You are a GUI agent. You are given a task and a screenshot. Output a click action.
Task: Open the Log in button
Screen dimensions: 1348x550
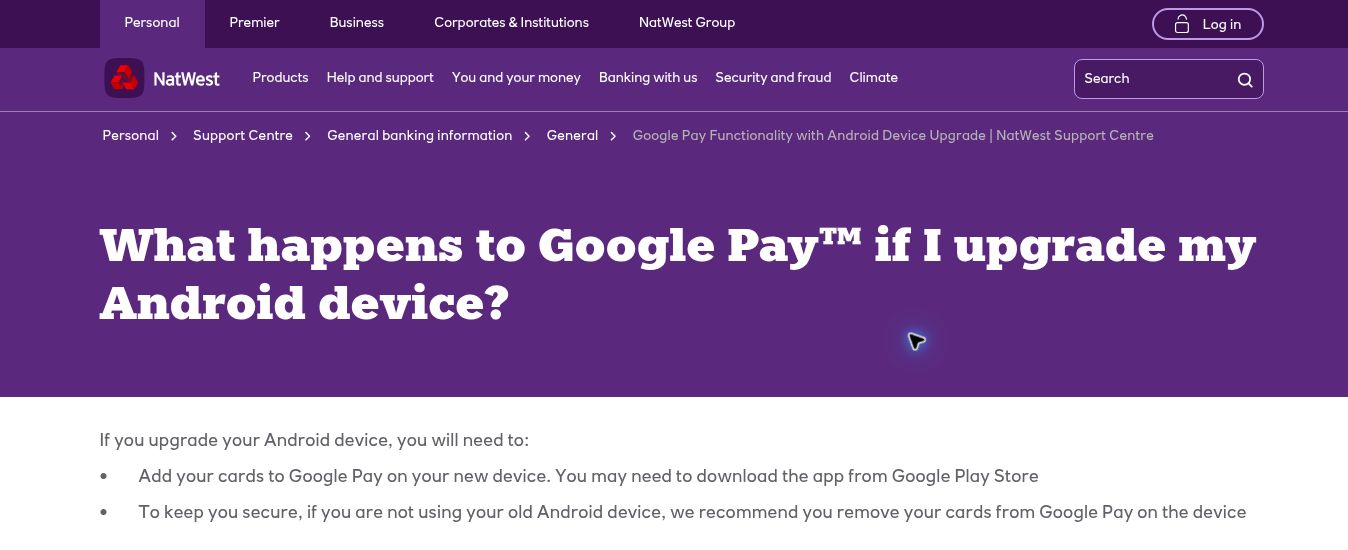(x=1207, y=24)
